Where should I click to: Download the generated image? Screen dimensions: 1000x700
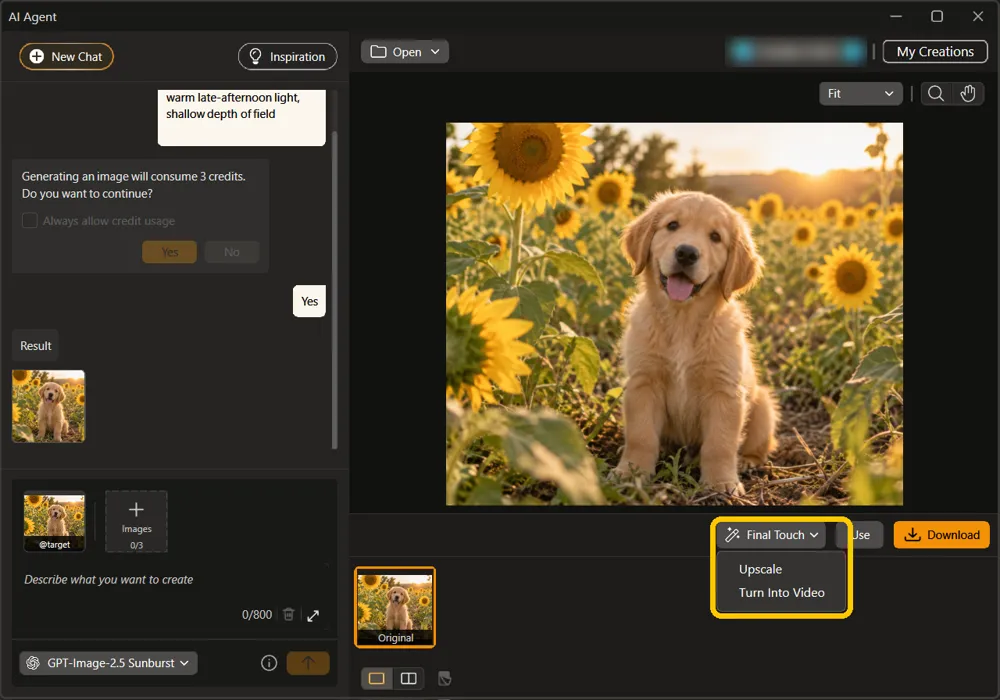941,535
